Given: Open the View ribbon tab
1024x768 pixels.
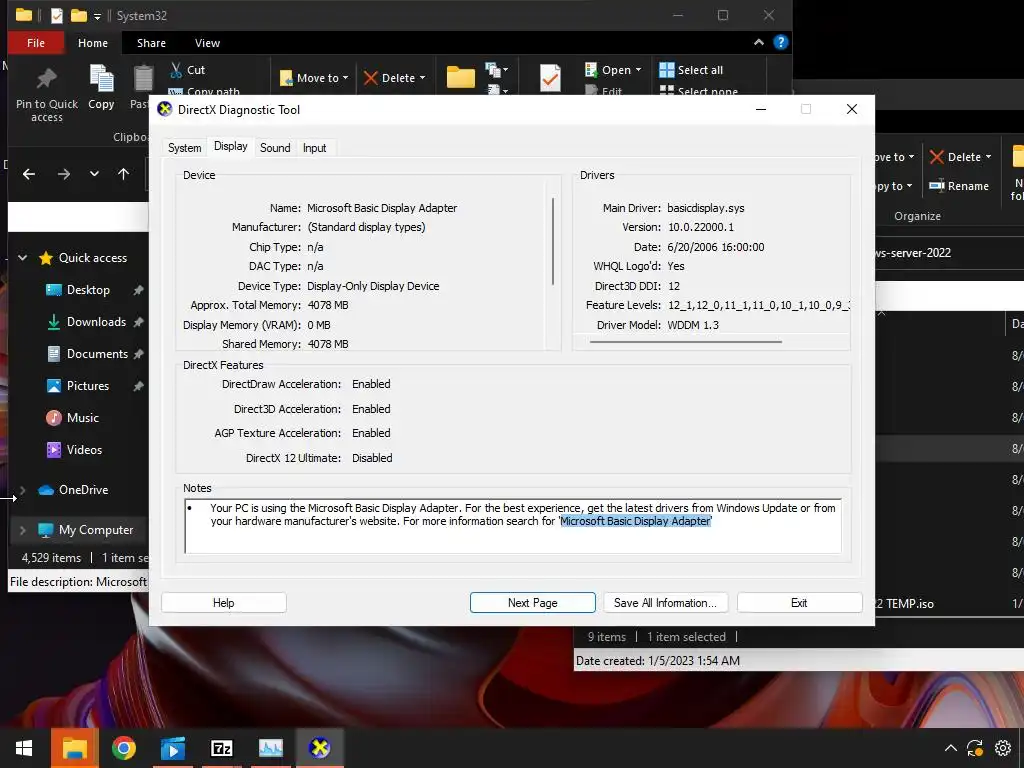Looking at the screenshot, I should click(207, 43).
